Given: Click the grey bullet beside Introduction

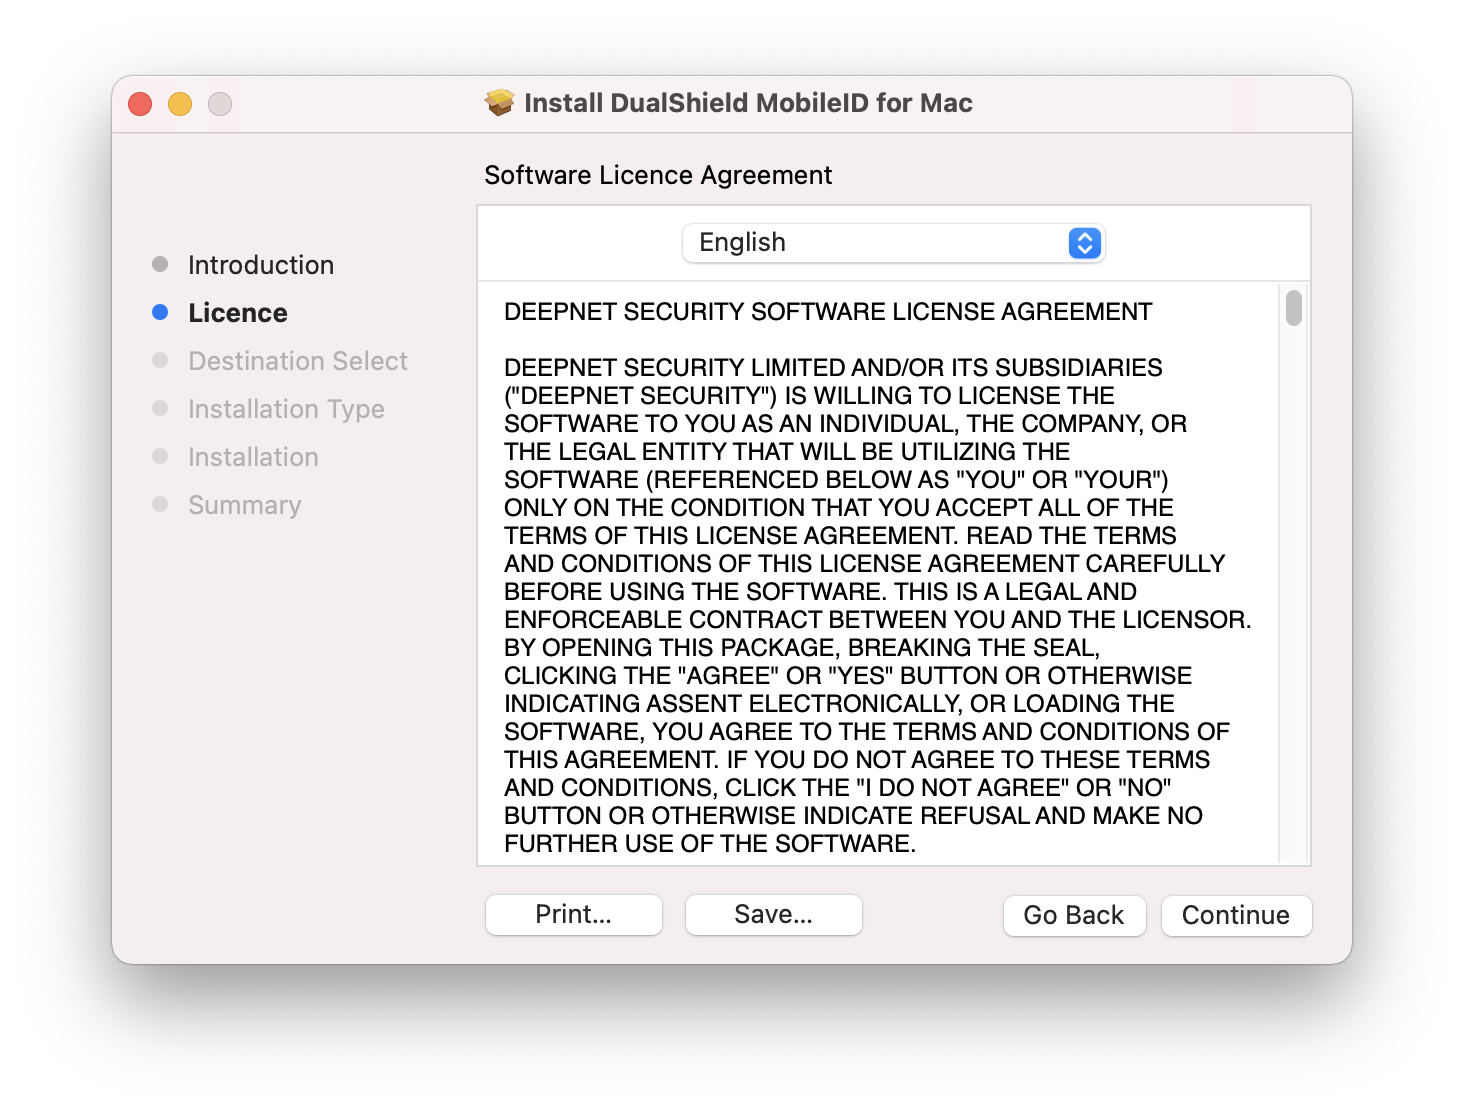Looking at the screenshot, I should point(160,264).
